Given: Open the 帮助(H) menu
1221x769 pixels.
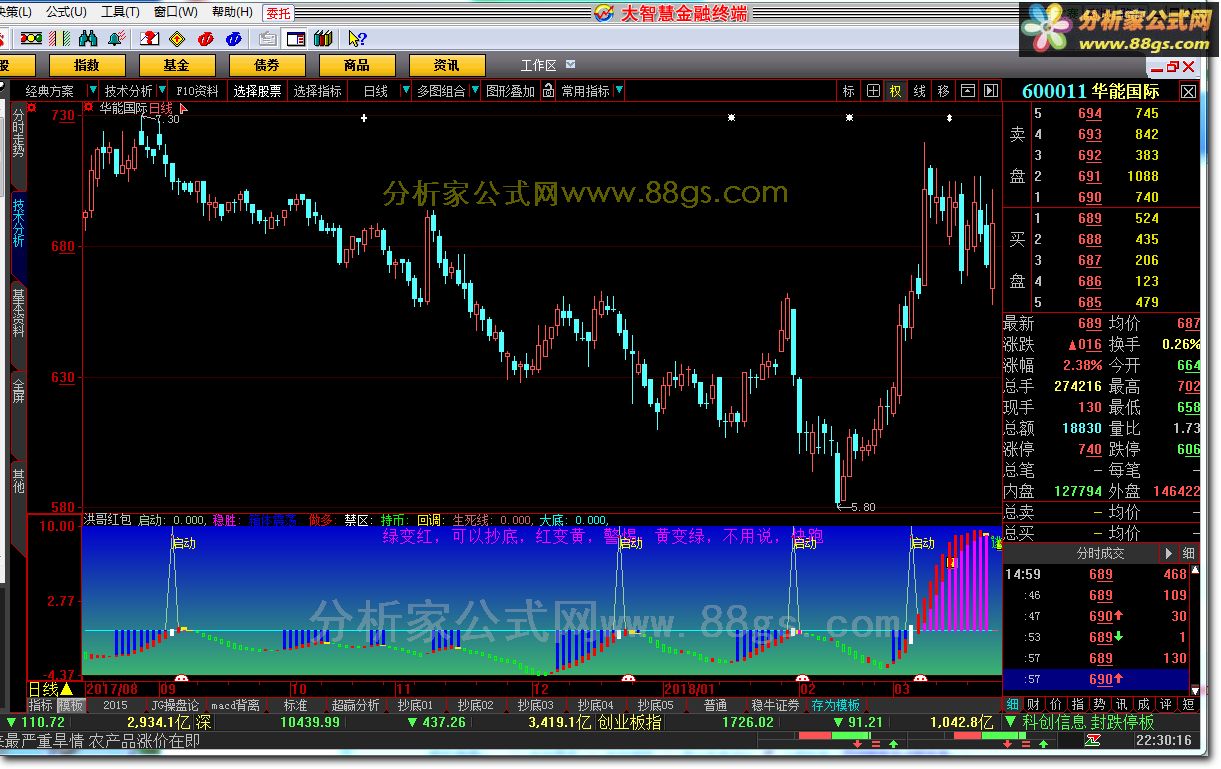Looking at the screenshot, I should coord(232,12).
